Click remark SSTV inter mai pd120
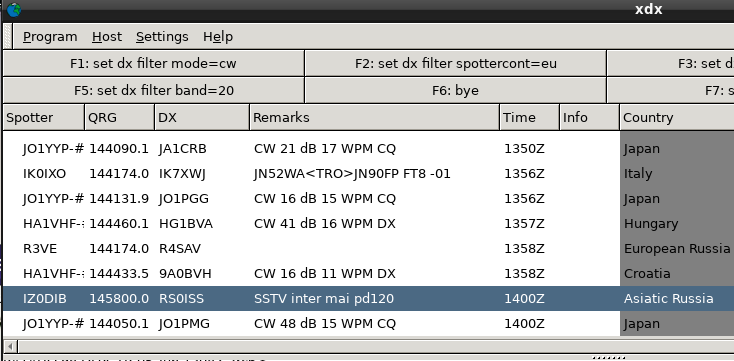Screen dimensions: 734x361 click(324, 299)
